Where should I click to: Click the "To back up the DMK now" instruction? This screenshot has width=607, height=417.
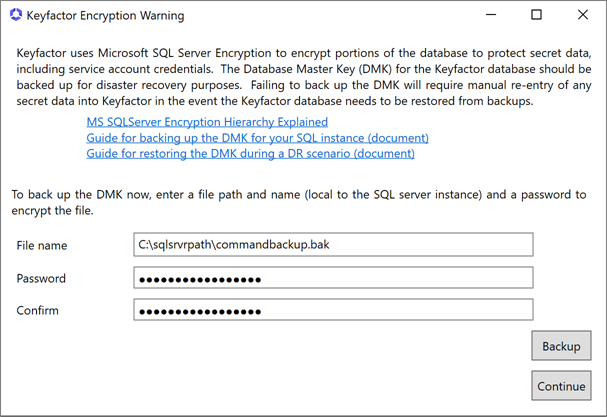300,200
